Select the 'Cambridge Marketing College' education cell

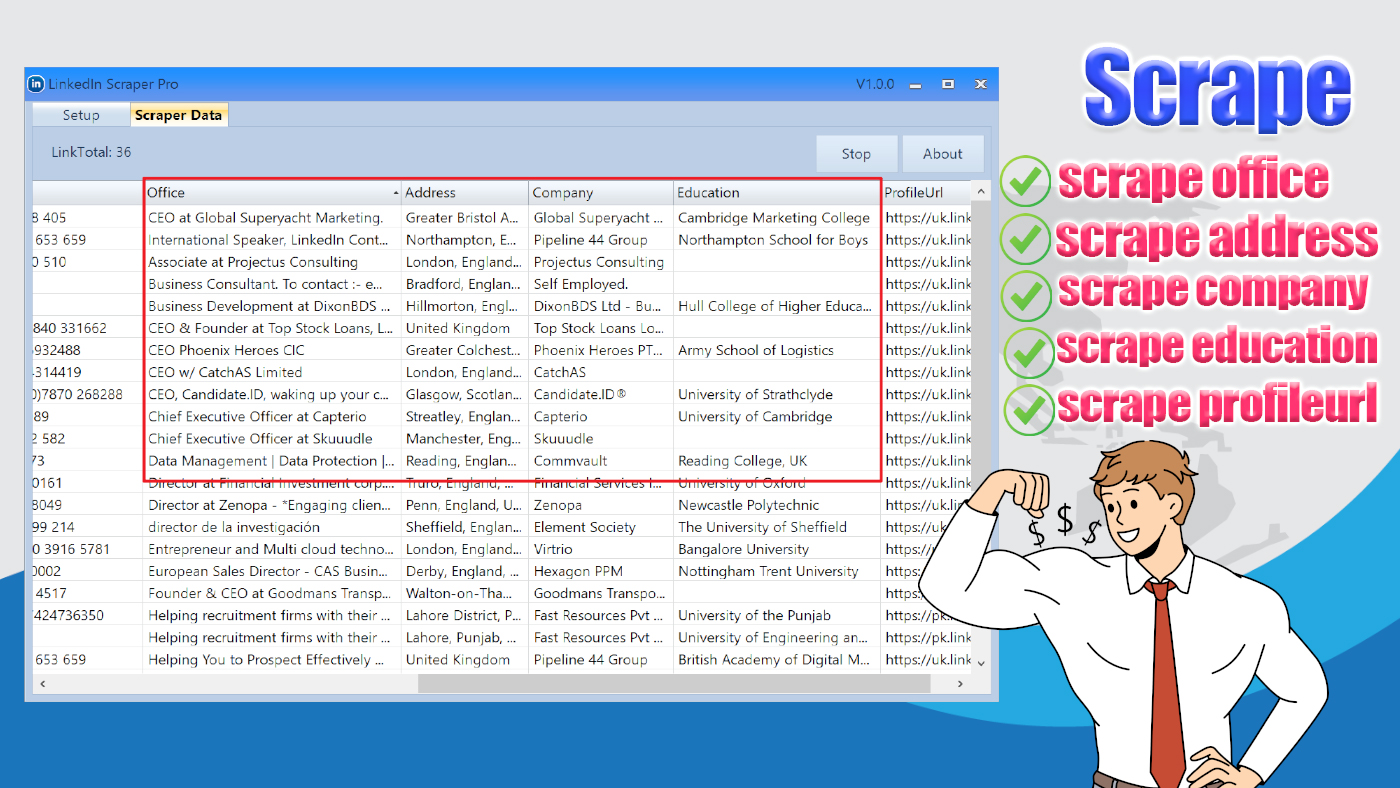pos(777,218)
